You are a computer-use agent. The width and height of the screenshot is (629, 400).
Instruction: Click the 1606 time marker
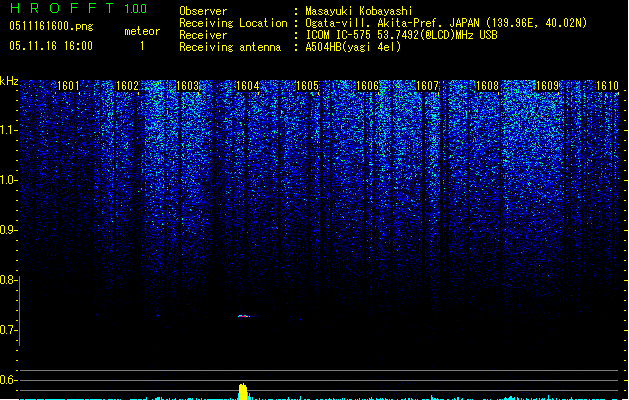[367, 86]
